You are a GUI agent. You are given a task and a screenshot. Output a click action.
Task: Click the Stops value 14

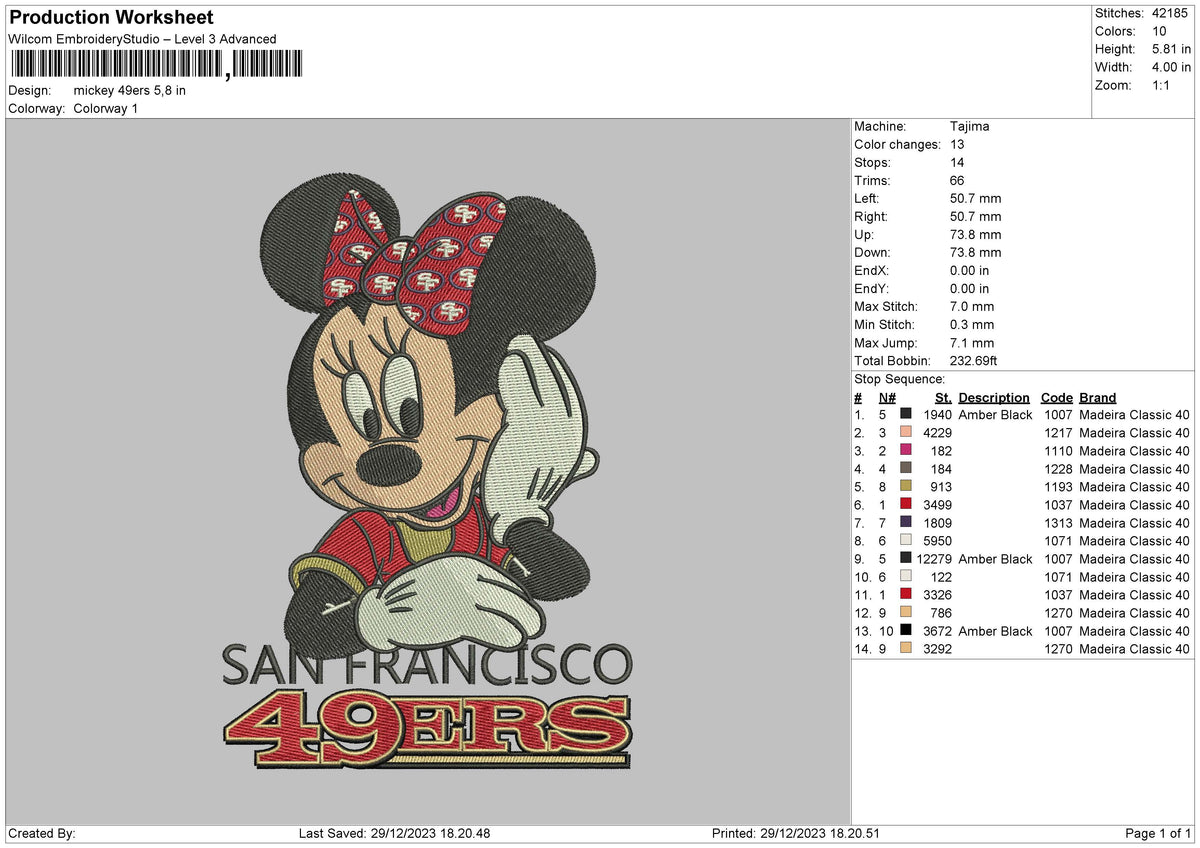point(958,162)
